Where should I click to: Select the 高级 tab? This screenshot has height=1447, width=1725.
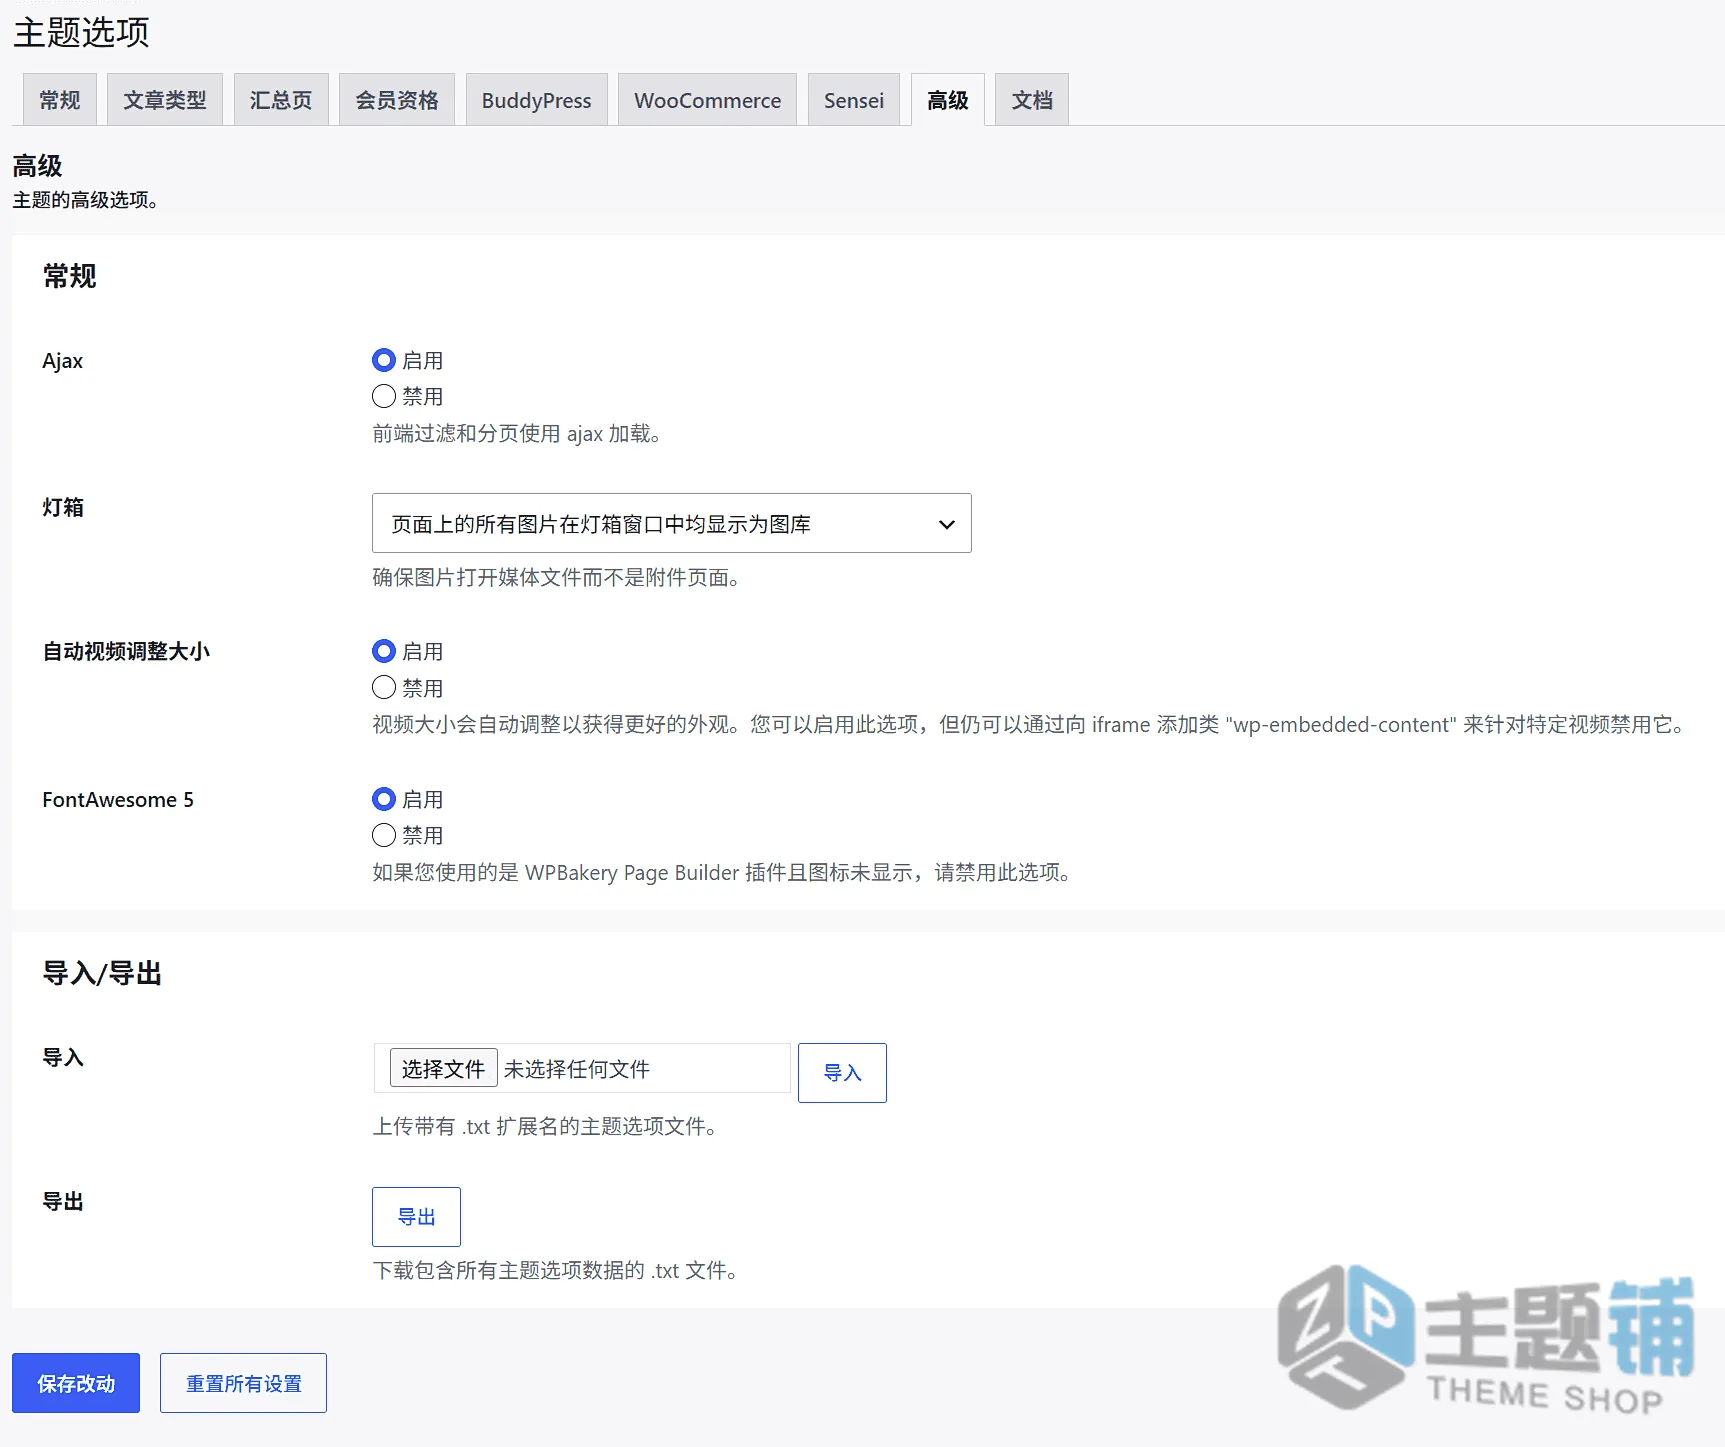point(948,100)
